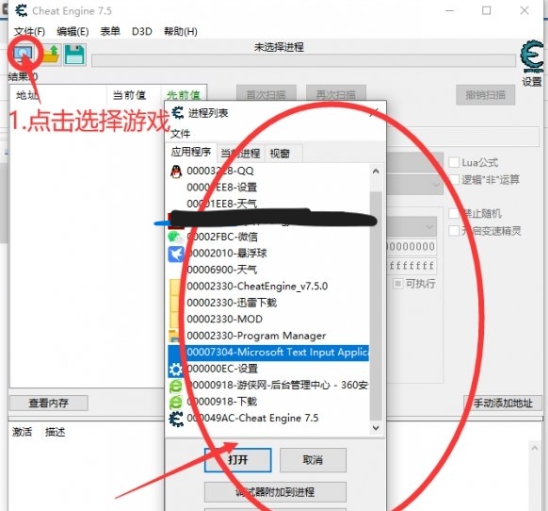Open 文件 menu in process list dialog
The image size is (548, 511).
pos(180,134)
